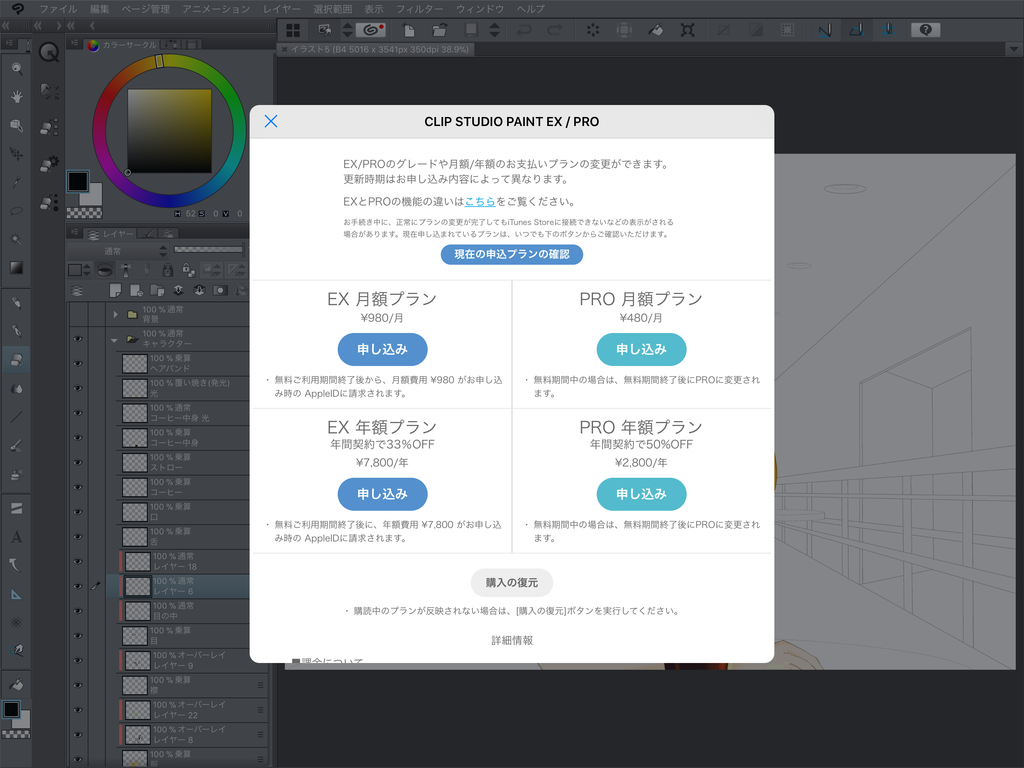Select the コーヒー中身 光 layer row
Screen dimensions: 1024x768
(x=184, y=413)
